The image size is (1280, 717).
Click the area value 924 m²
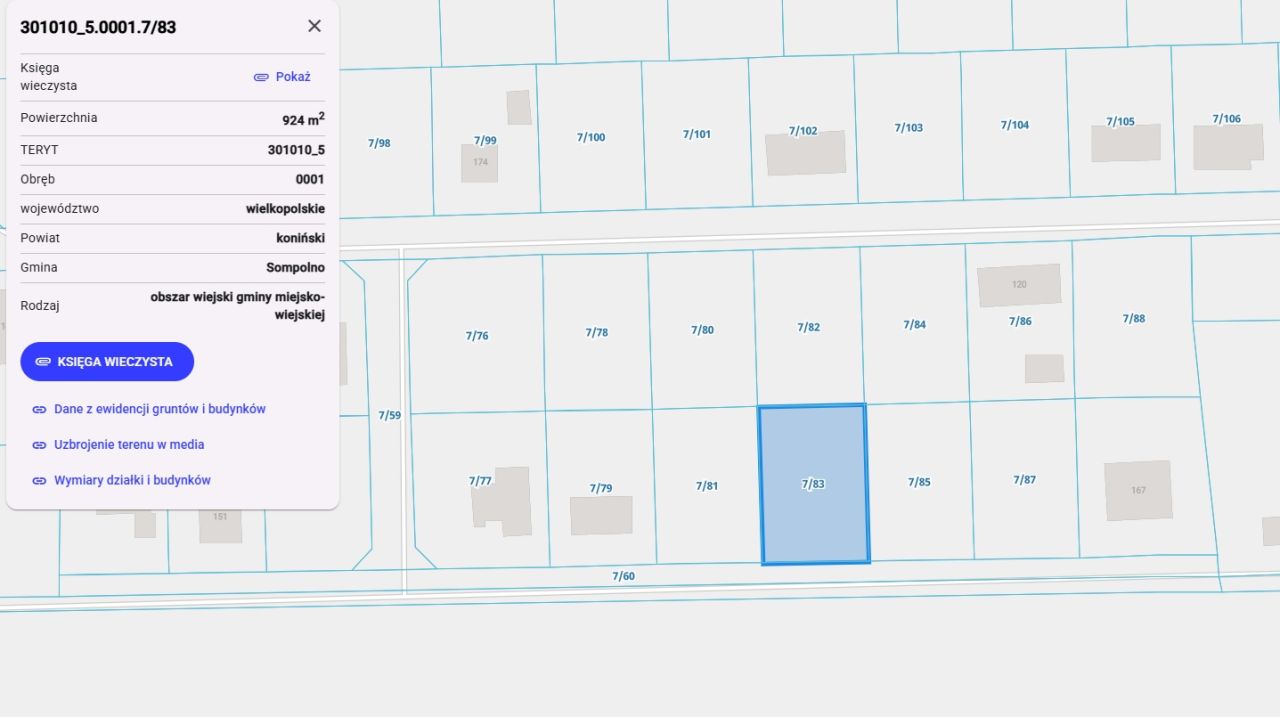click(303, 119)
